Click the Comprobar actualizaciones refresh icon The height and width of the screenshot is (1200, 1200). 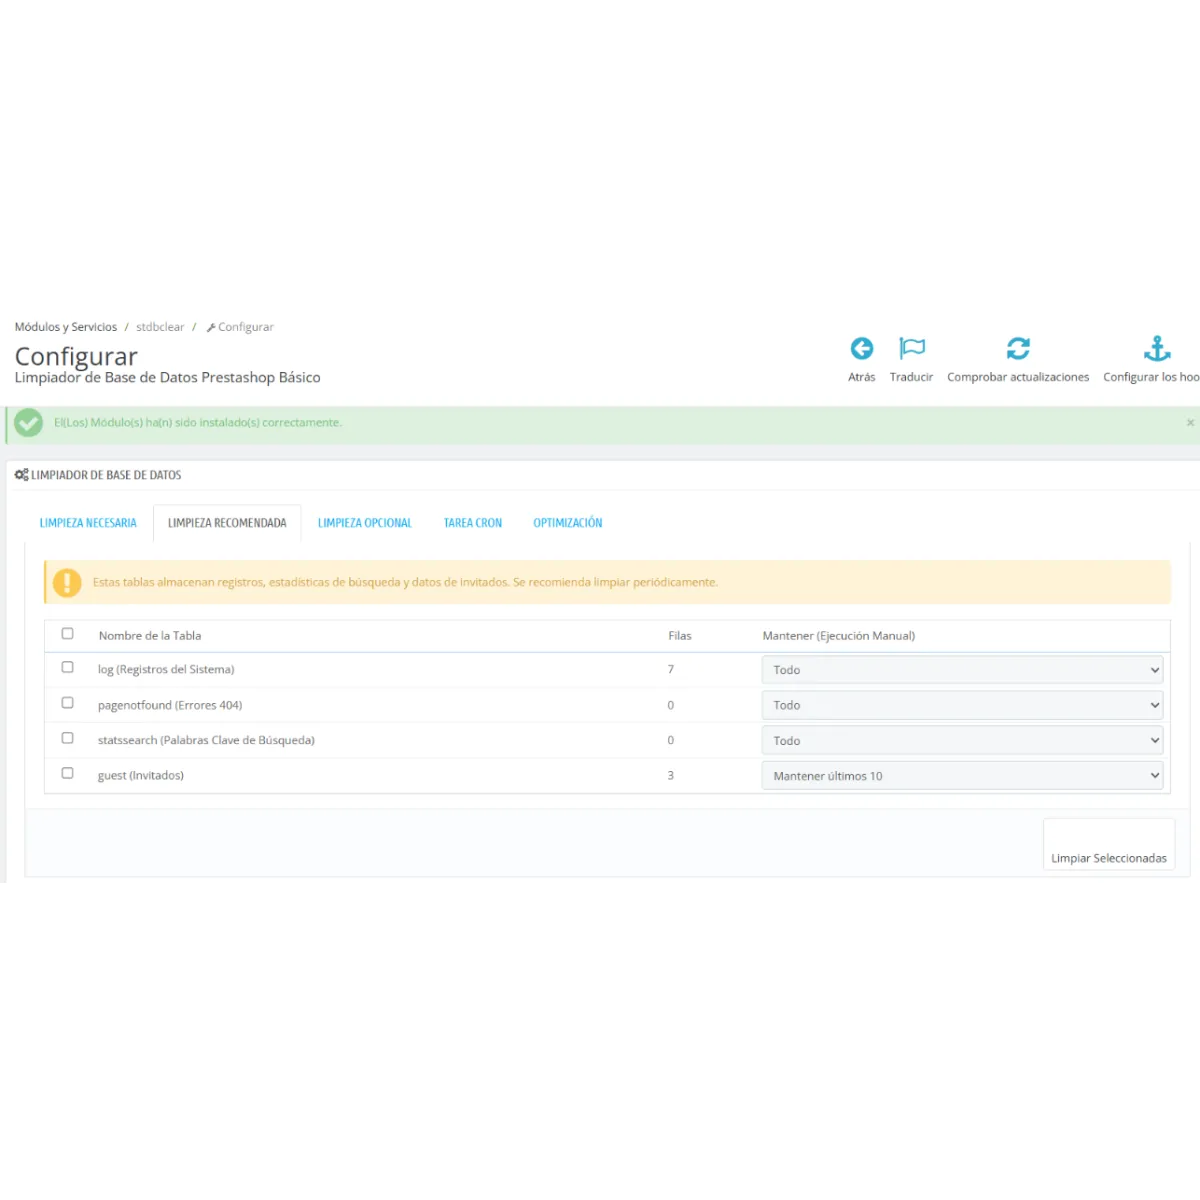tap(1018, 348)
